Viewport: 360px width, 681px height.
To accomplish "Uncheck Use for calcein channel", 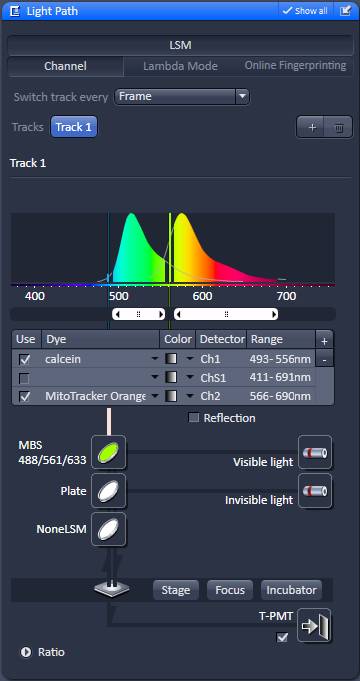I will [x=25, y=359].
